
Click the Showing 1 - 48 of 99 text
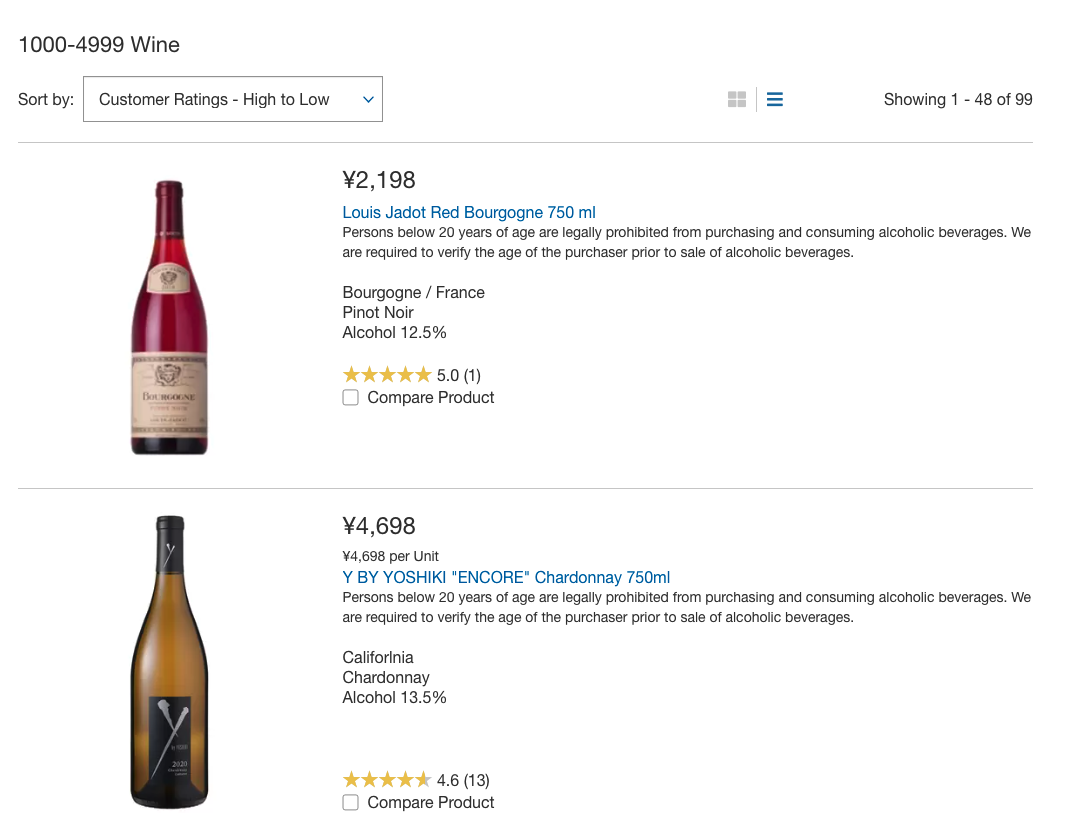click(x=958, y=99)
